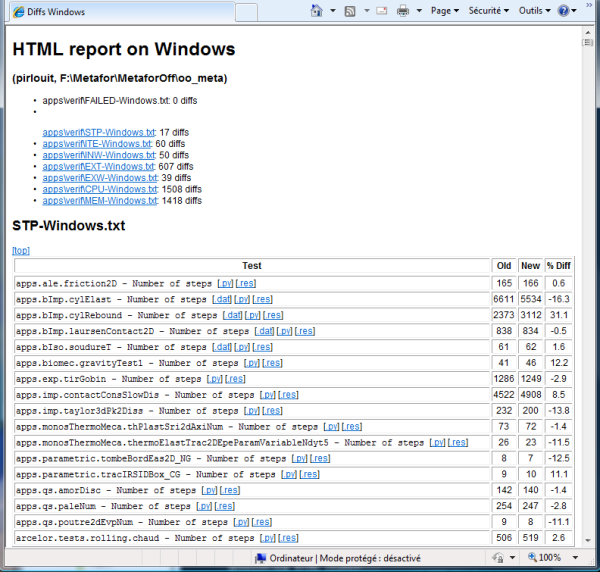This screenshot has width=600, height=572.
Task: Open the apps\verif\NW-Windows.txt link
Action: 99,155
